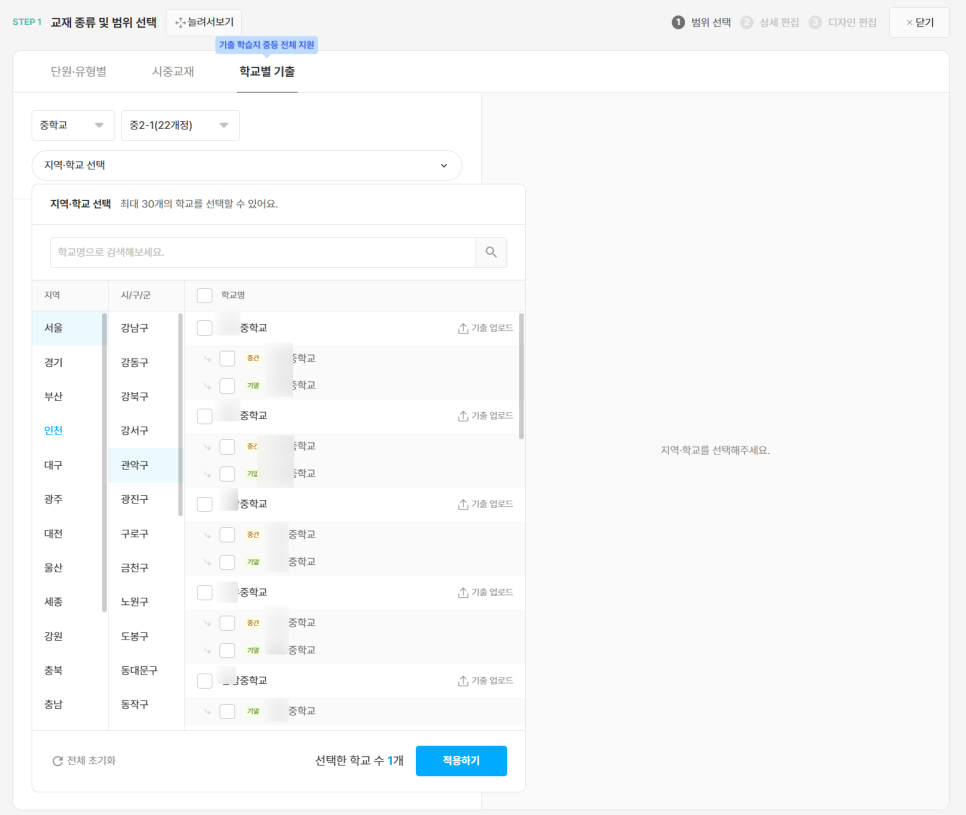966x815 pixels.
Task: Click the magnifier search icon
Action: coord(491,252)
